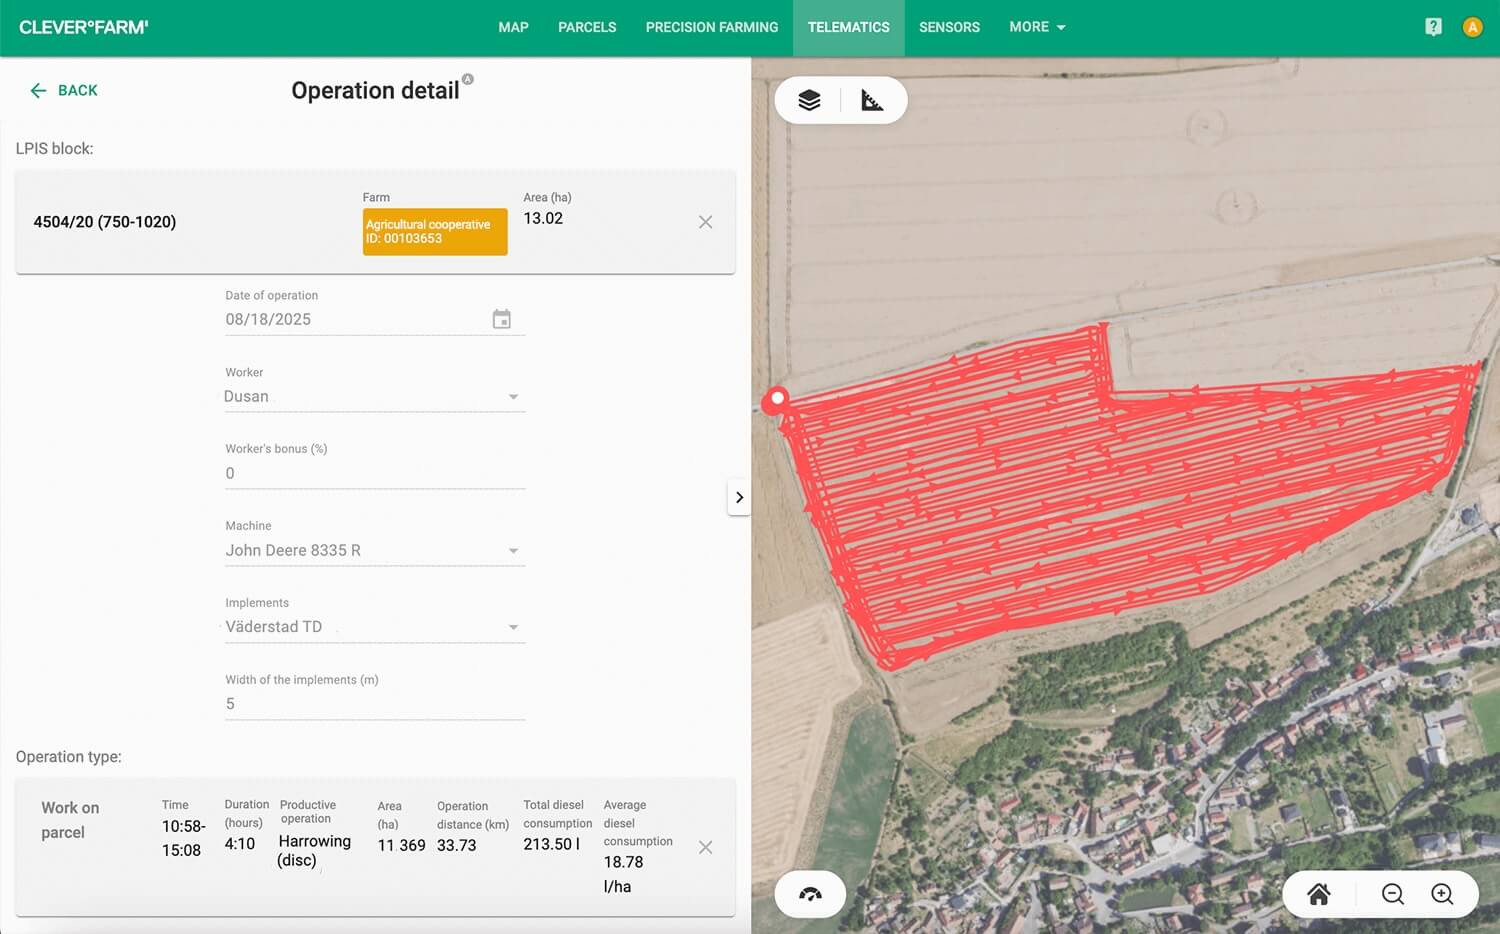Click the Date of operation field
The width and height of the screenshot is (1500, 934).
[x=375, y=319]
